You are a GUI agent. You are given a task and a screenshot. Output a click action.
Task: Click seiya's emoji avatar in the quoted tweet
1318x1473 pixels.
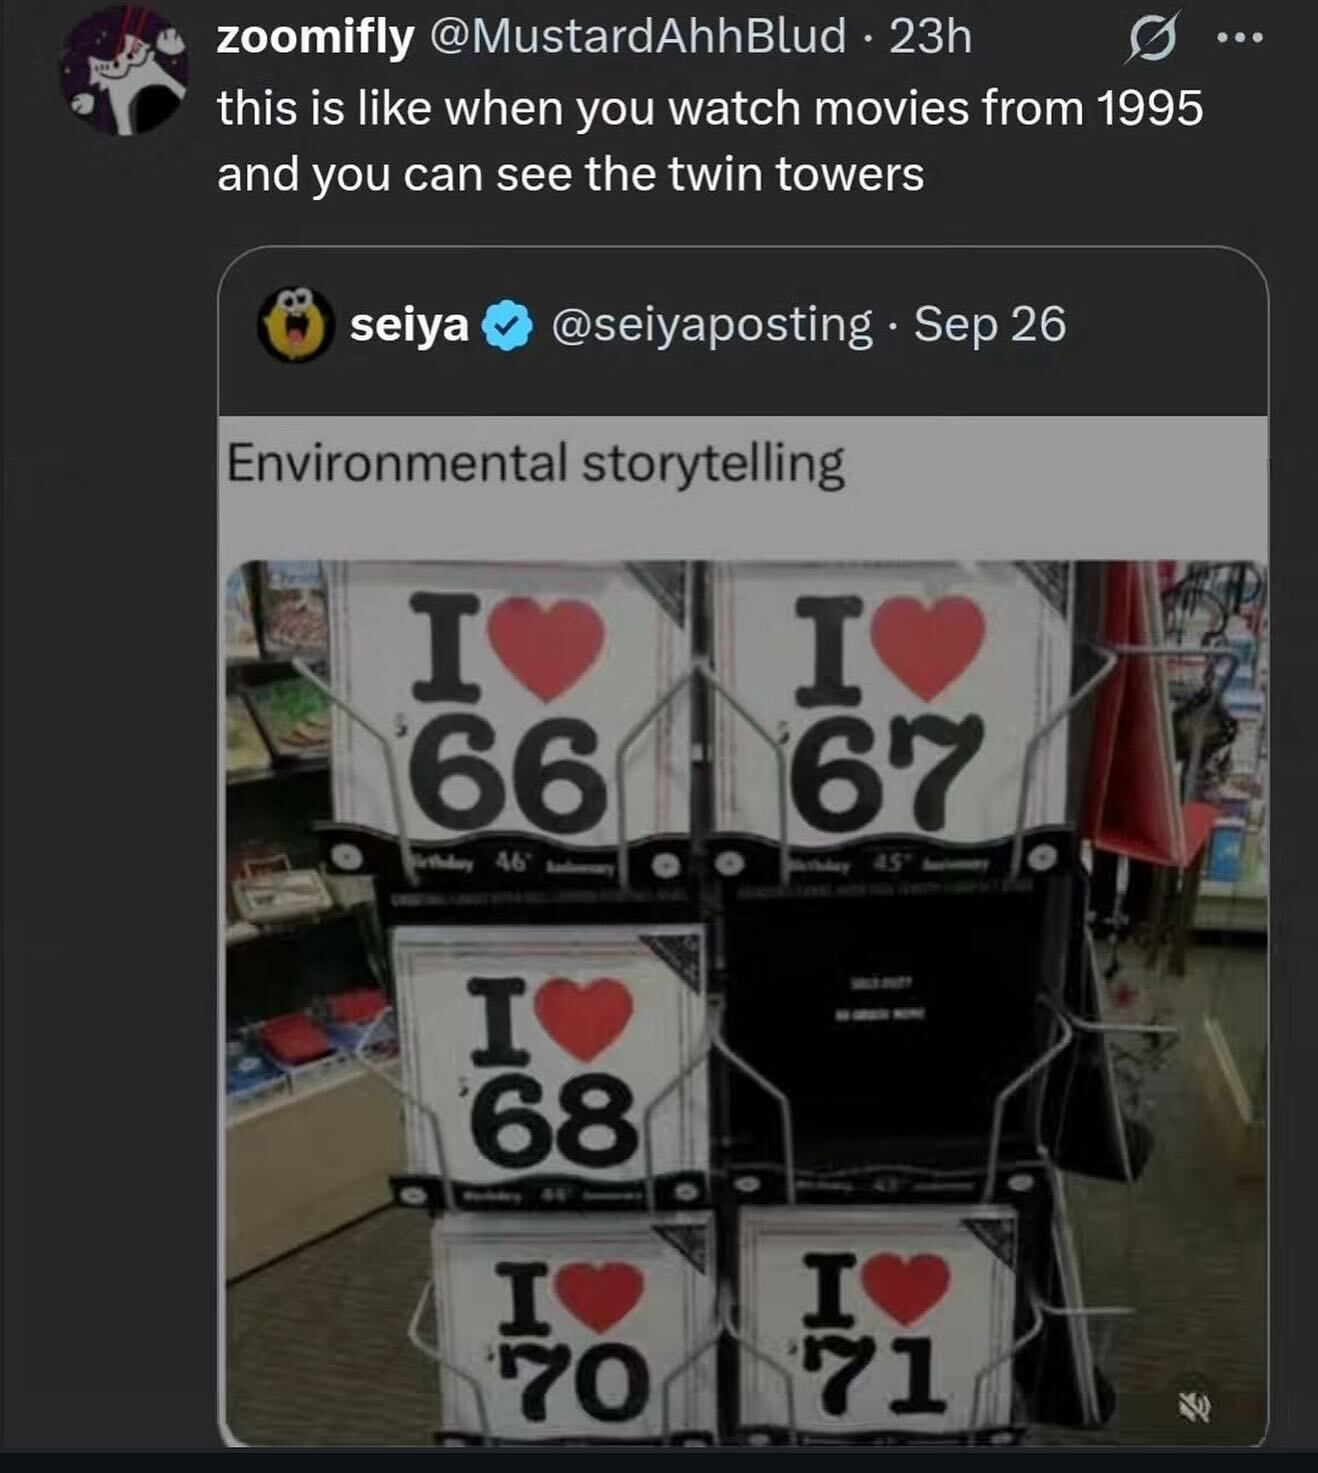click(x=295, y=325)
